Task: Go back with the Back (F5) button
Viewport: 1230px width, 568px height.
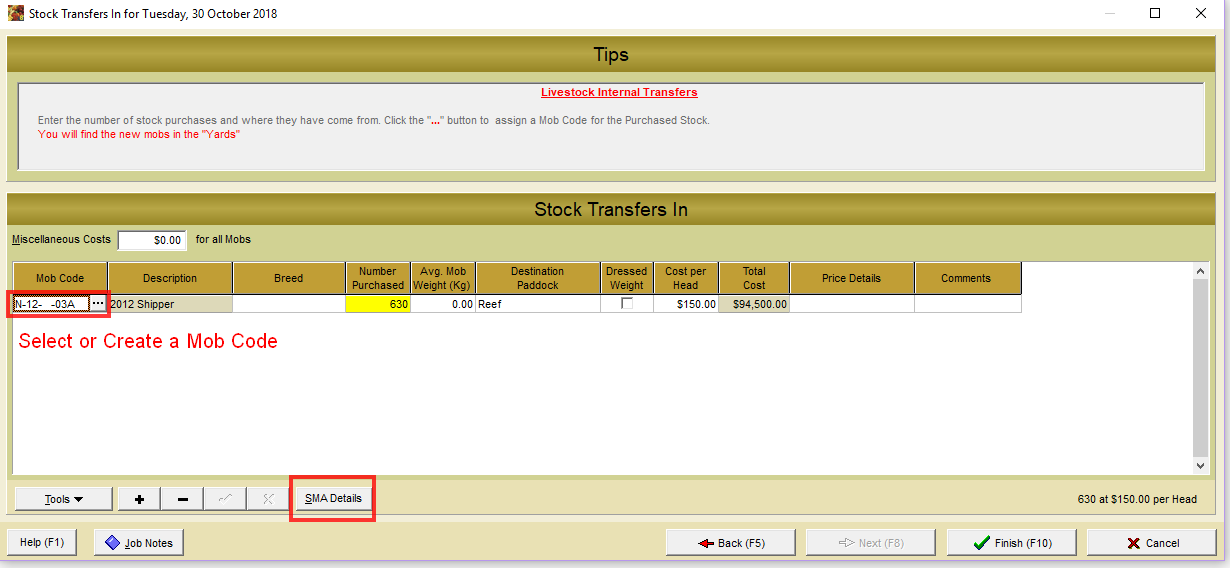Action: click(x=730, y=543)
